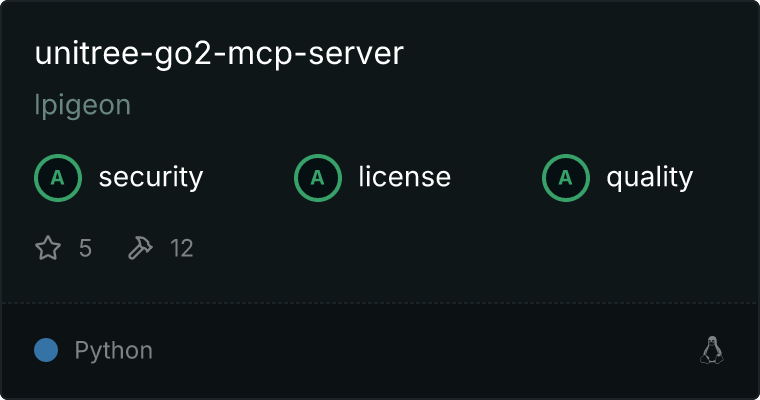Click the dashed divider line above Python

pos(380,303)
